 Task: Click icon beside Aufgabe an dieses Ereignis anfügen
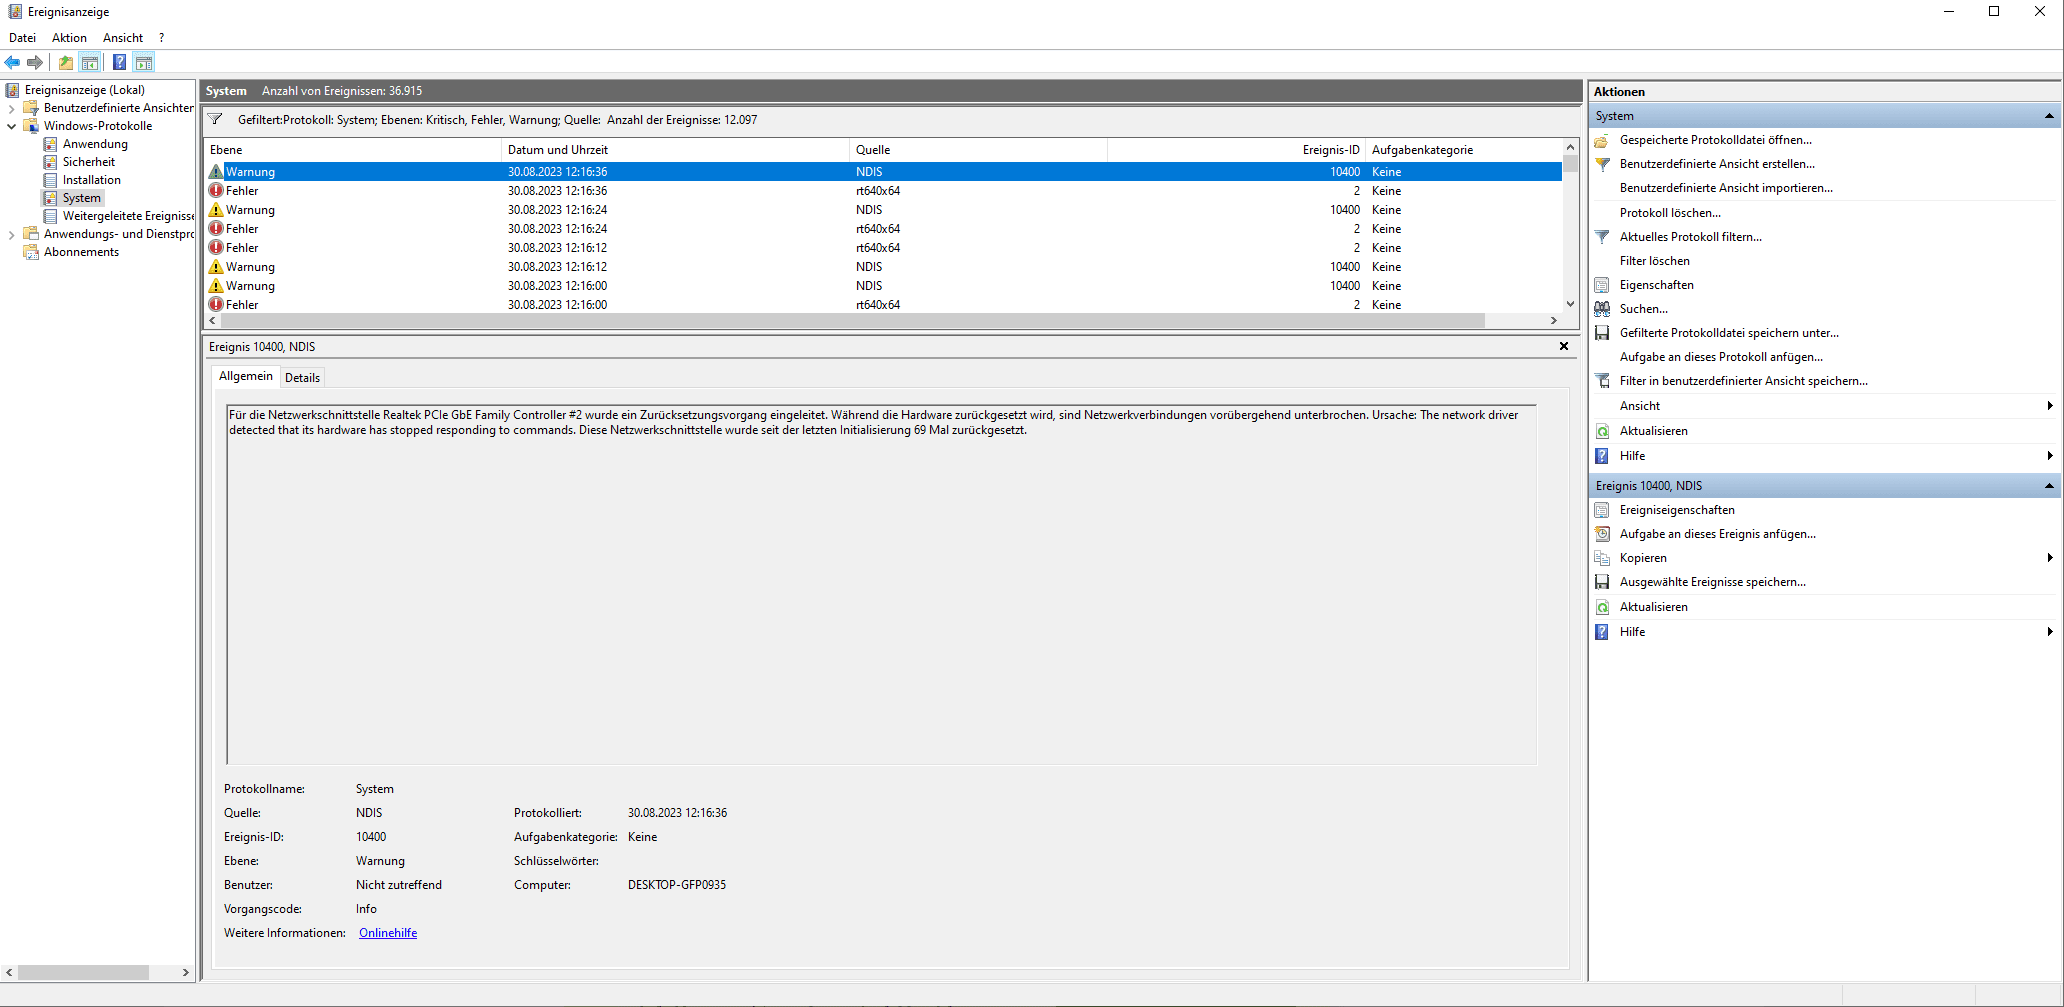[x=1602, y=534]
